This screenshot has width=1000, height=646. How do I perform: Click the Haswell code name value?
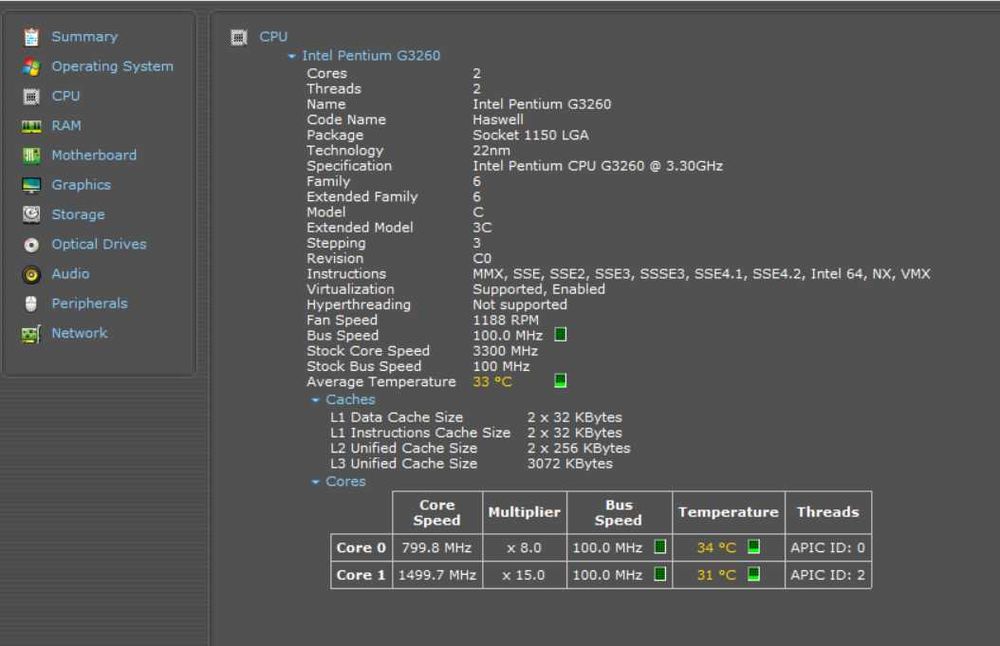tap(498, 120)
